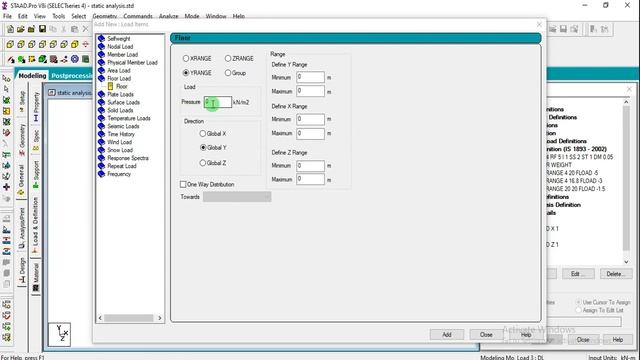This screenshot has width=640, height=360.
Task: Switch to the Modeling tab
Action: click(32, 76)
